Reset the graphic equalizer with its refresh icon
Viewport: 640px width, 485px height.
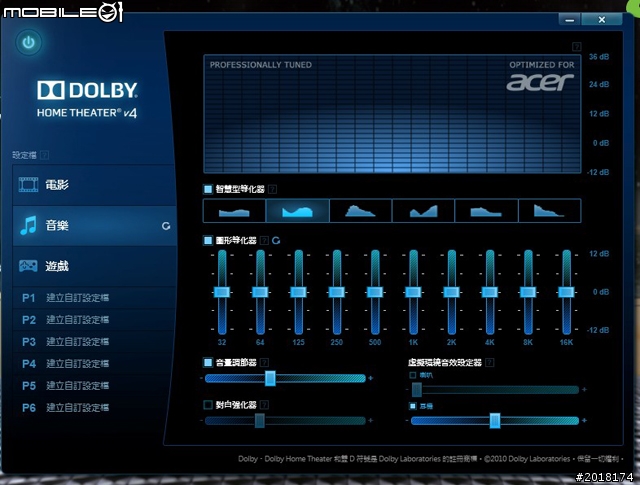pos(276,240)
